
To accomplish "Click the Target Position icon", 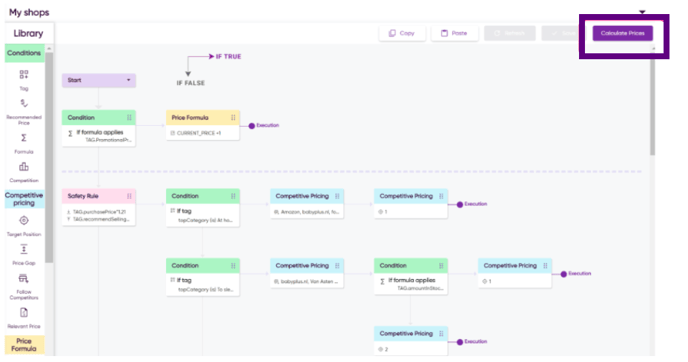I will click(24, 220).
